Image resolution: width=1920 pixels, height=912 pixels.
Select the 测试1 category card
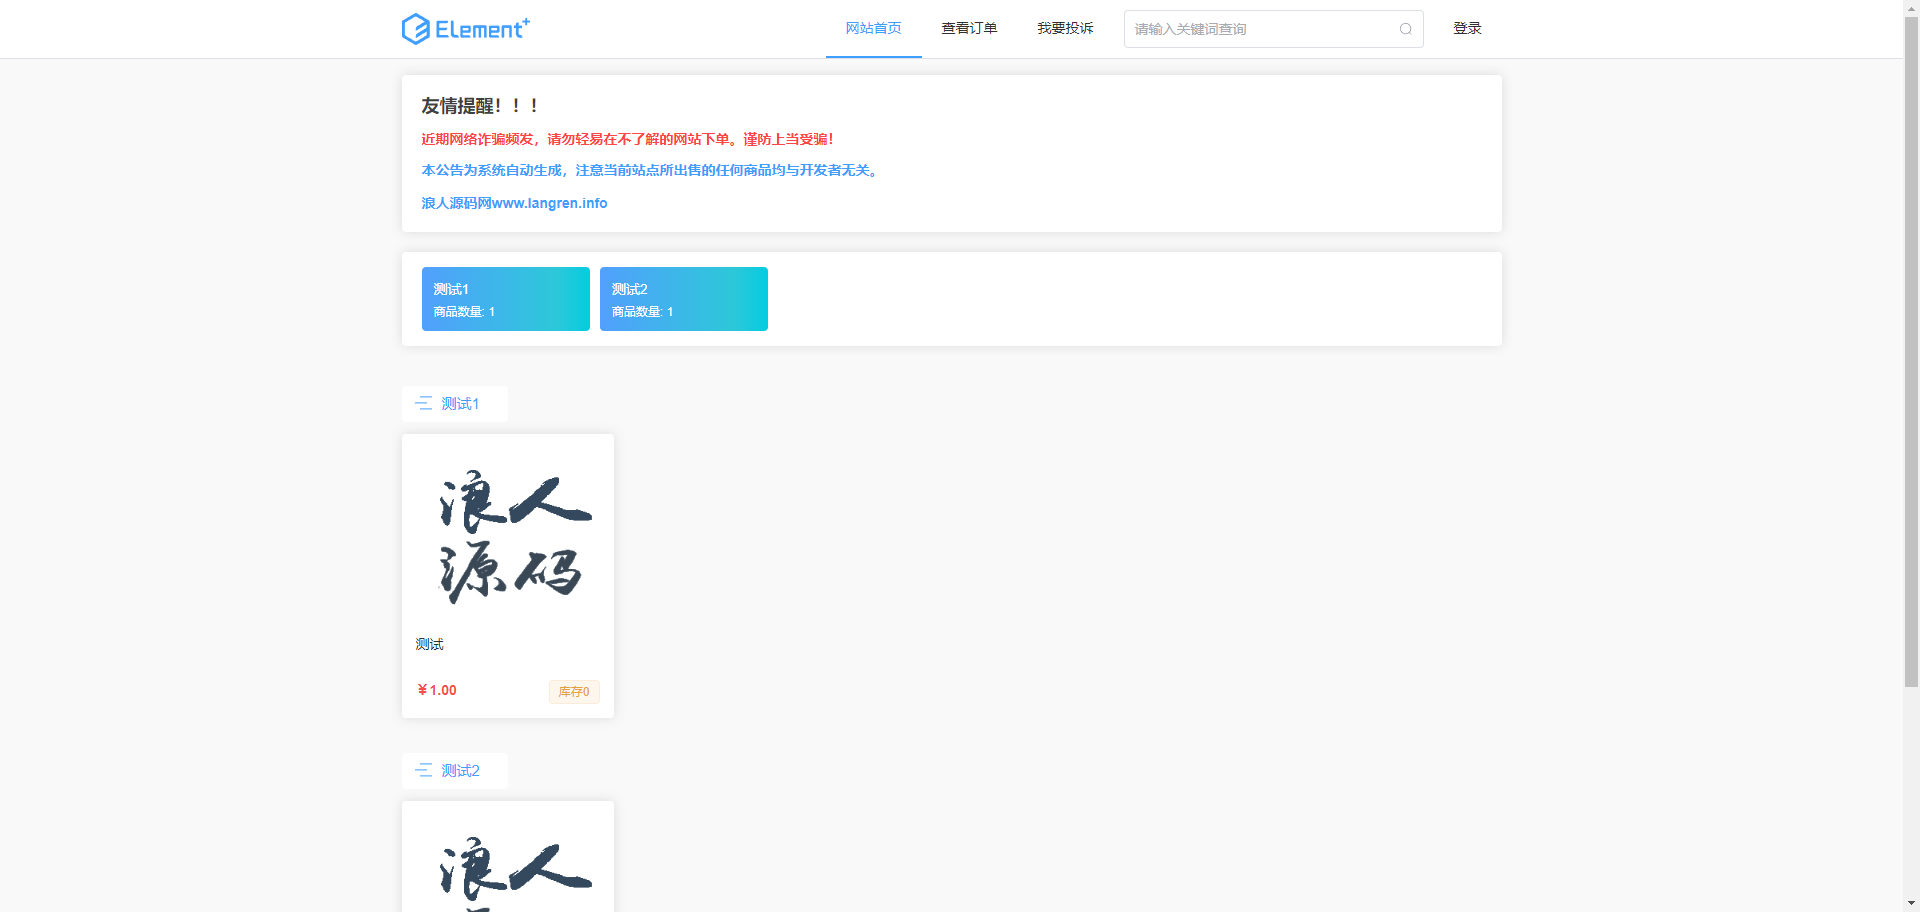506,299
